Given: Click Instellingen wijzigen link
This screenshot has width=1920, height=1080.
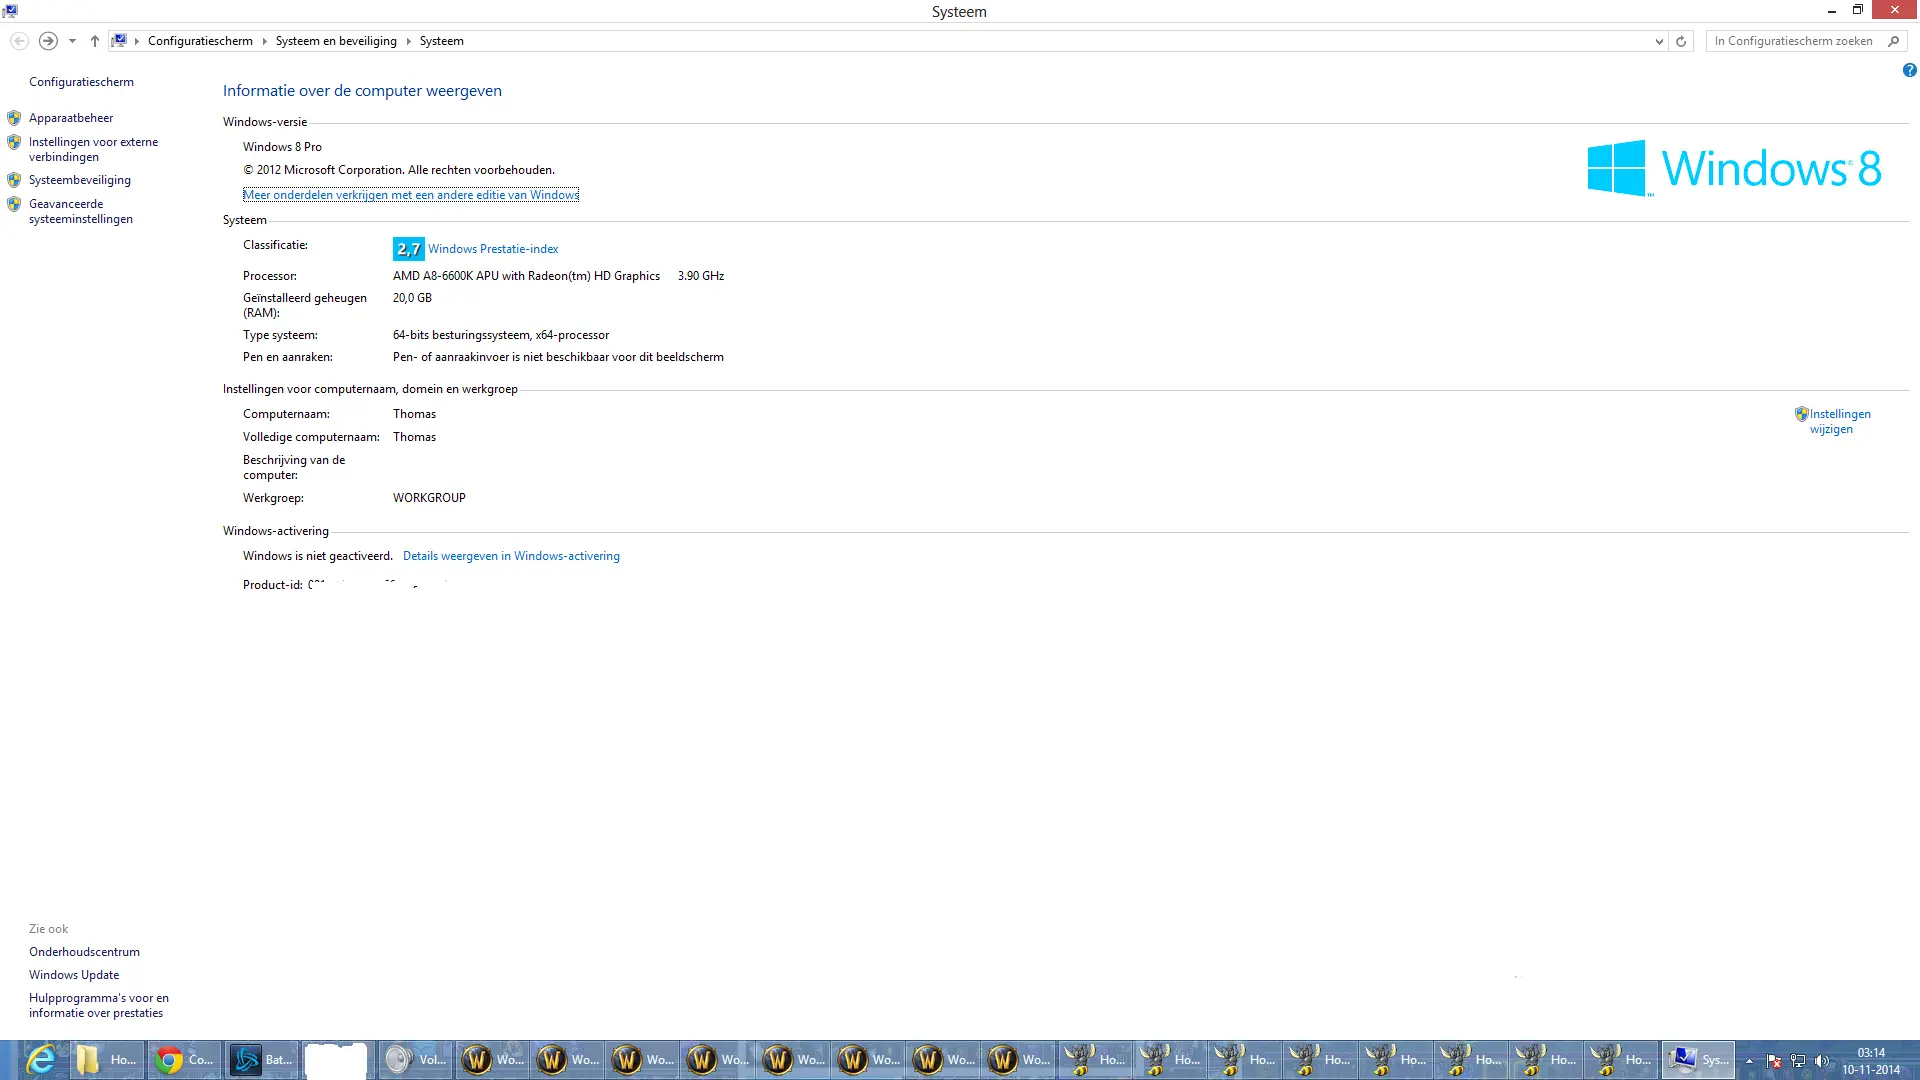Looking at the screenshot, I should pos(1839,421).
